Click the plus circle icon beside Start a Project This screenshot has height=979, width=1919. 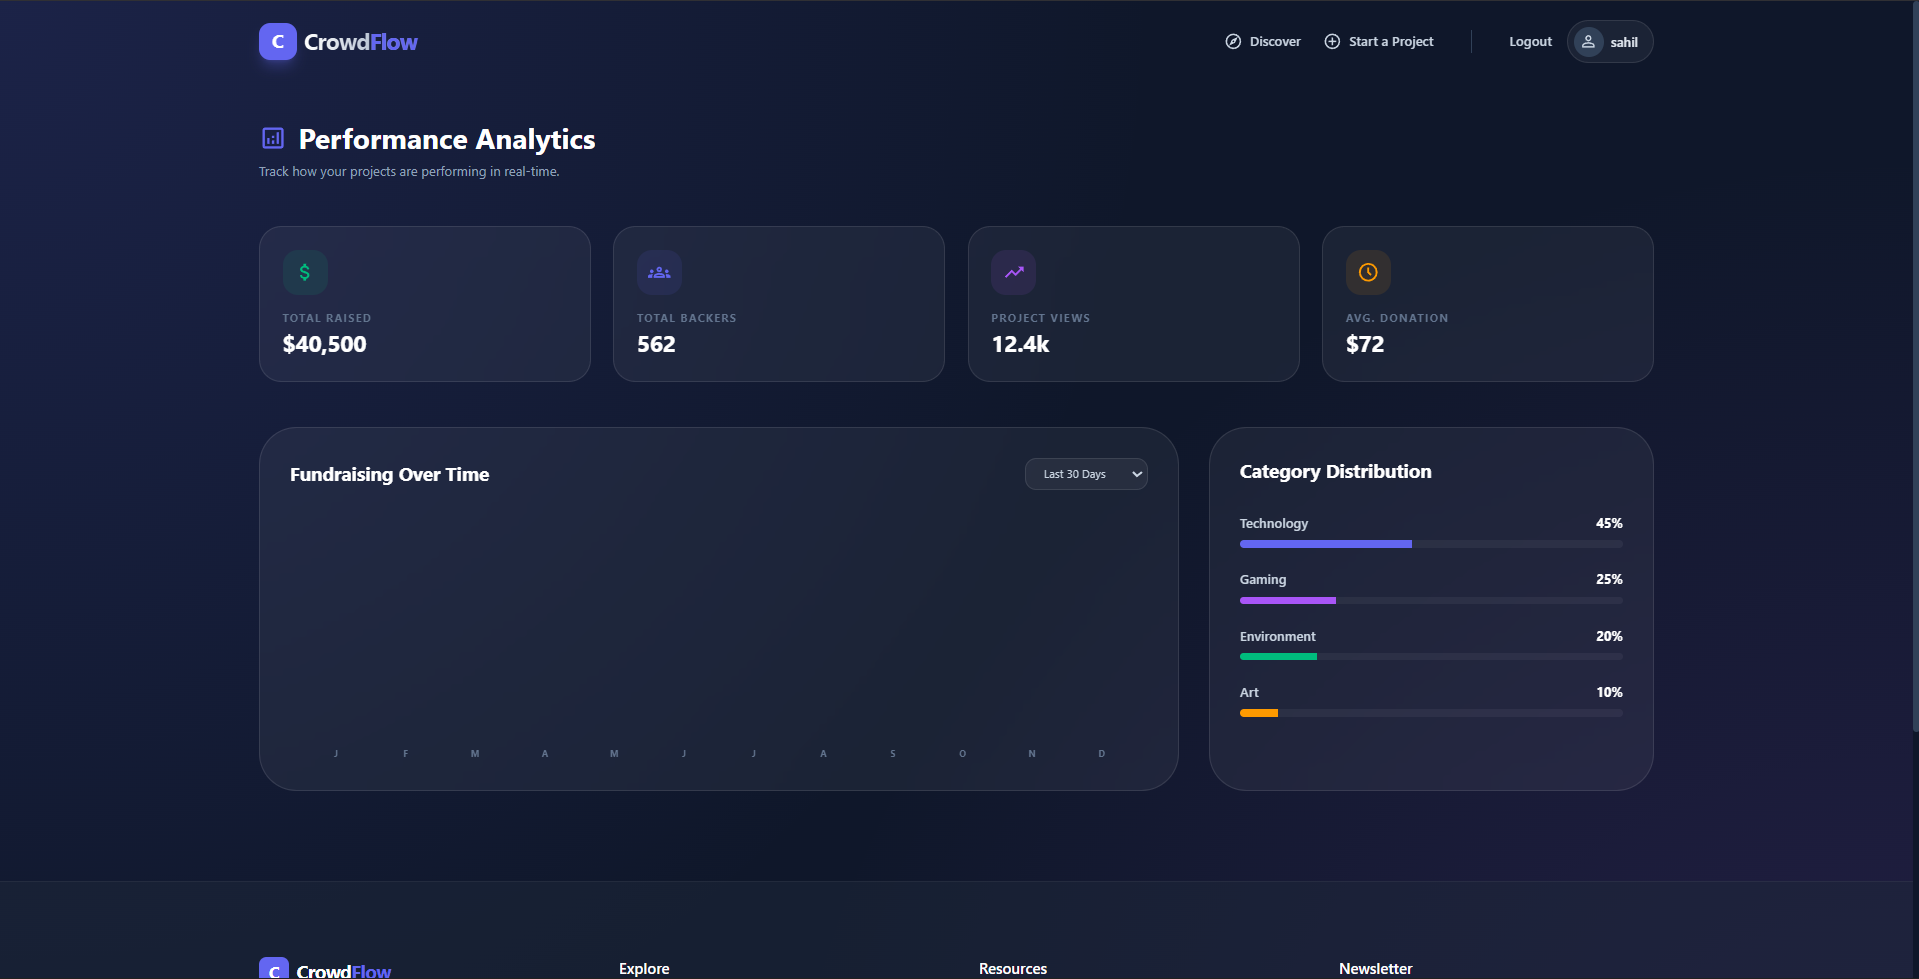click(x=1332, y=42)
